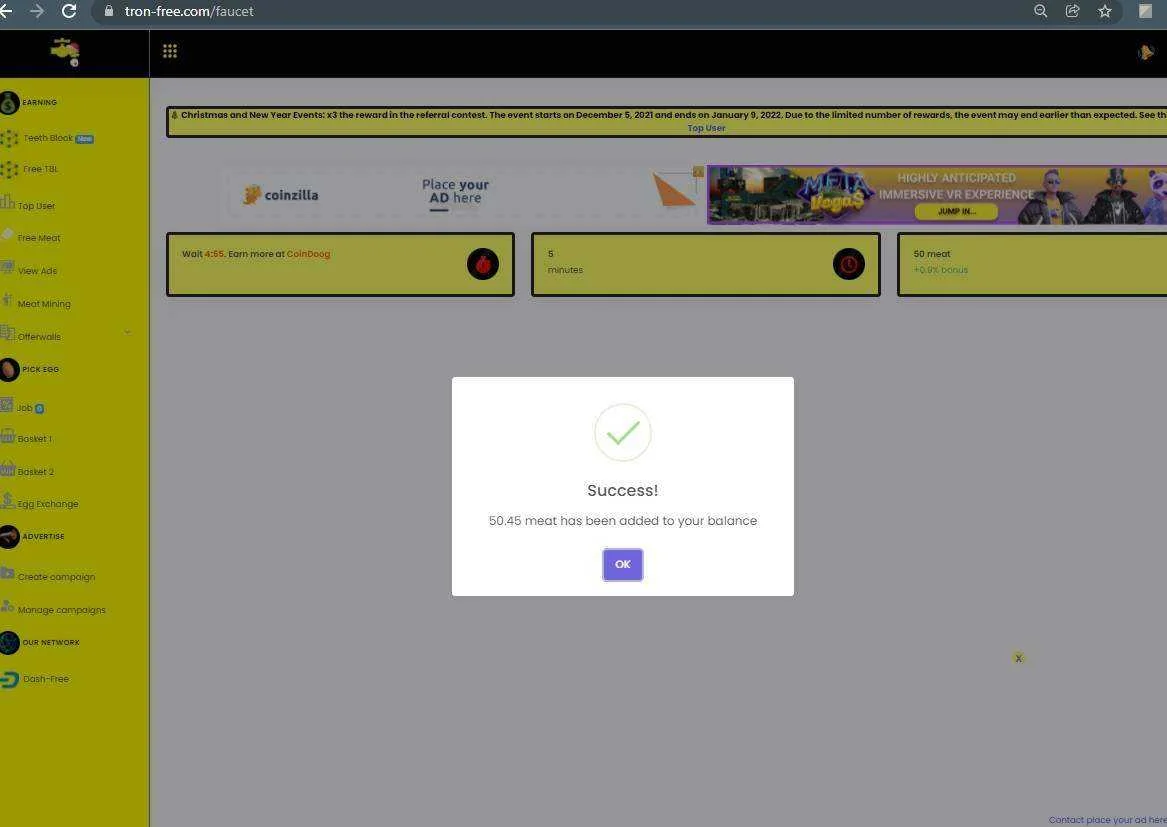This screenshot has height=827, width=1167.
Task: Bookmark this page with star icon
Action: tap(1104, 11)
